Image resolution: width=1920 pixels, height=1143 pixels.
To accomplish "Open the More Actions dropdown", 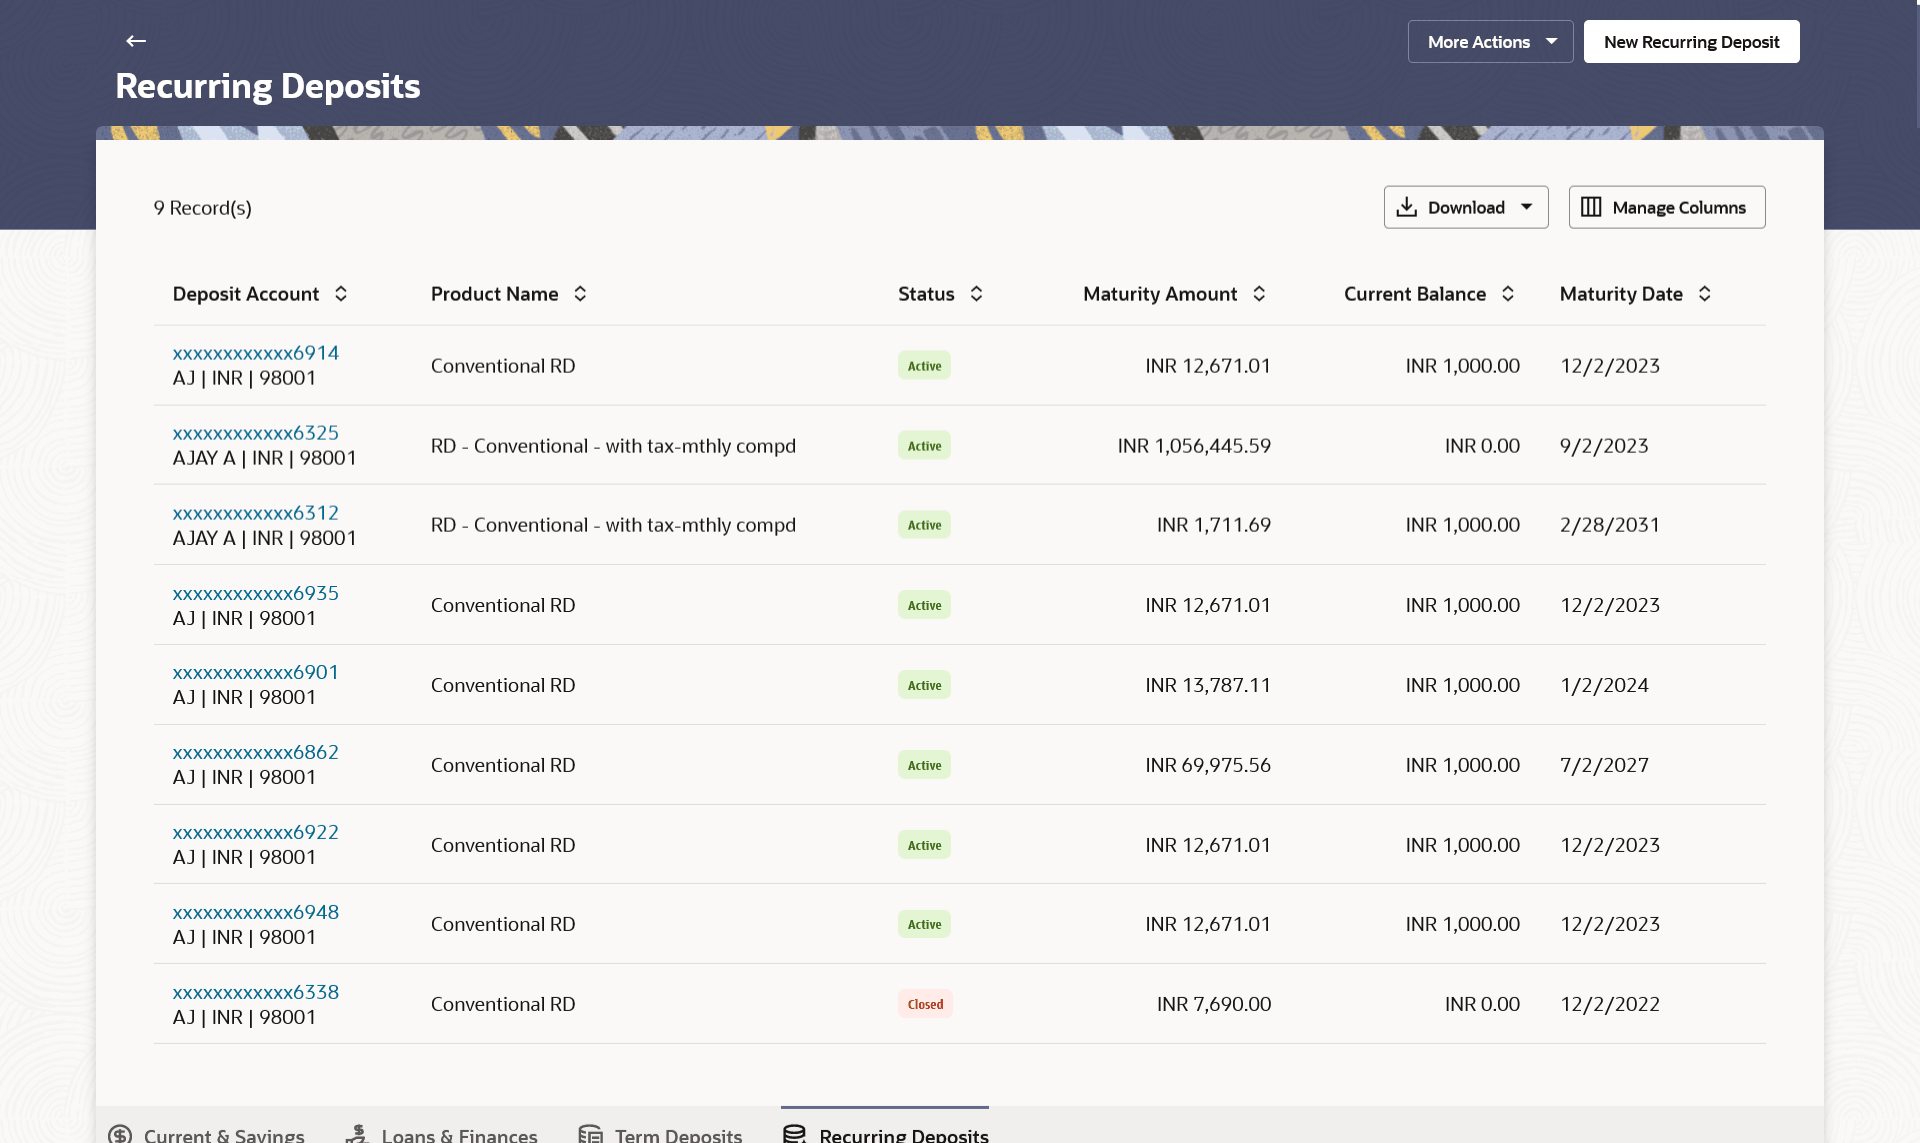I will (1490, 42).
